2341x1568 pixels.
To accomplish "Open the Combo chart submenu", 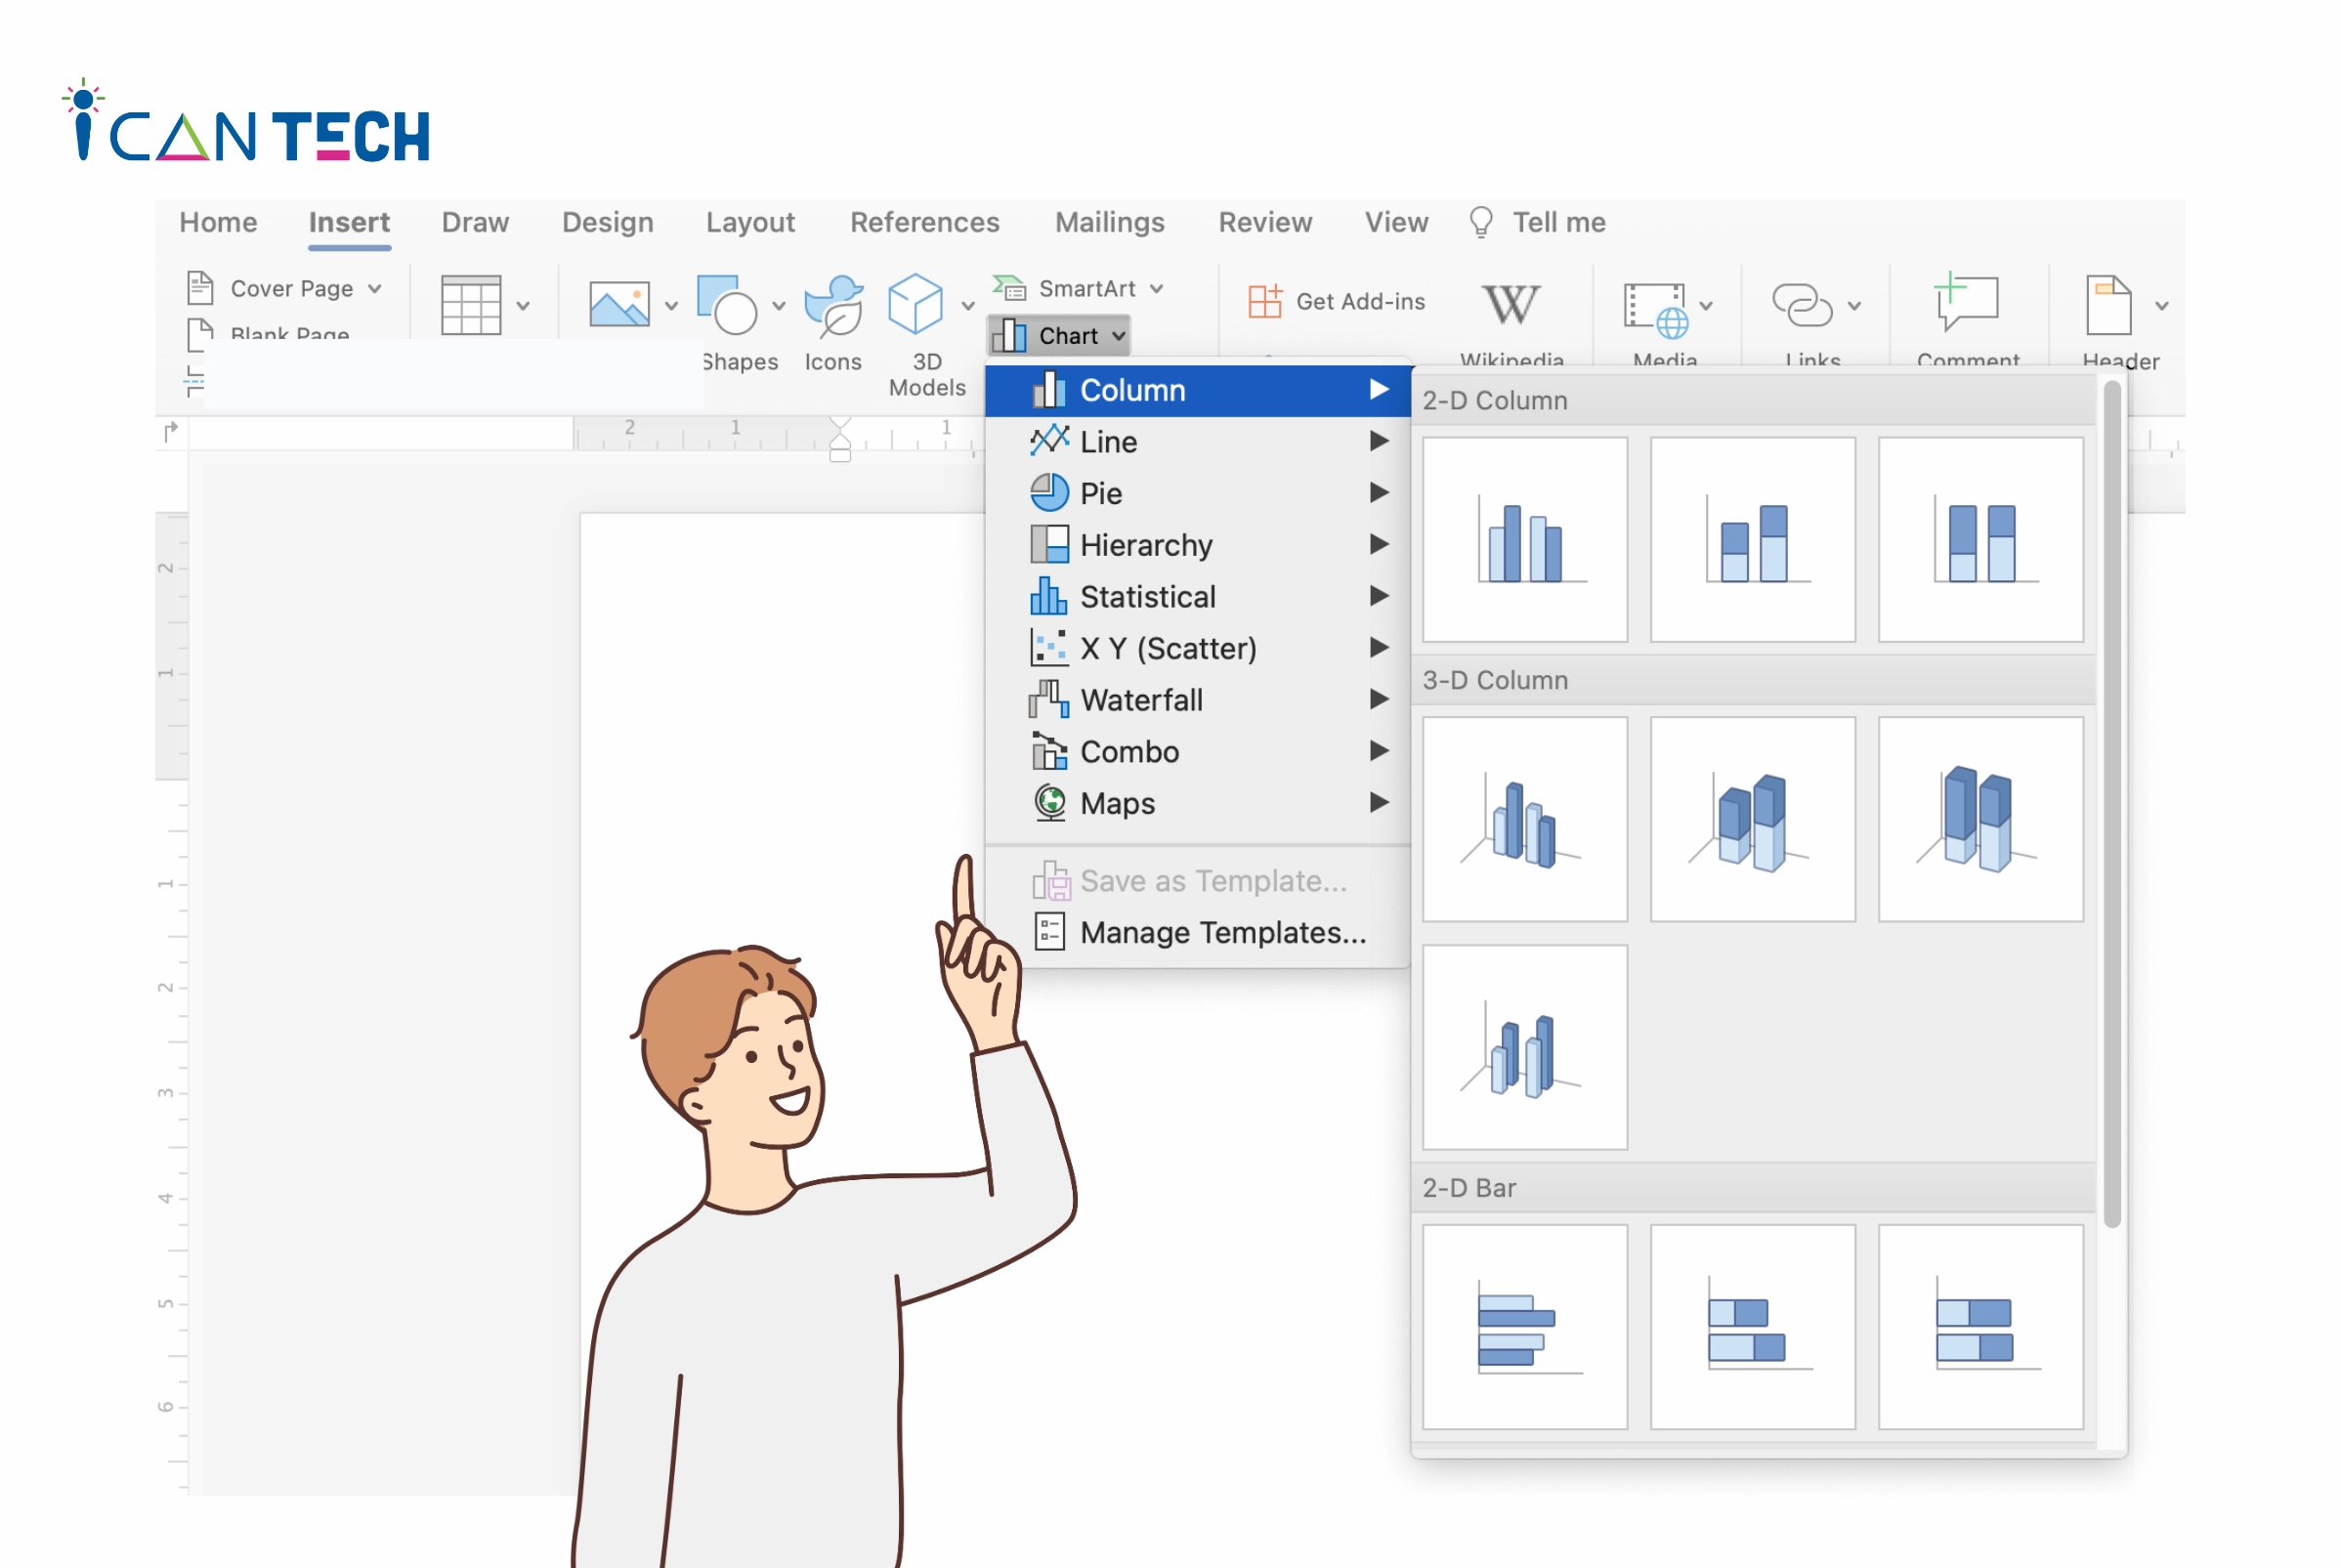I will [1197, 752].
